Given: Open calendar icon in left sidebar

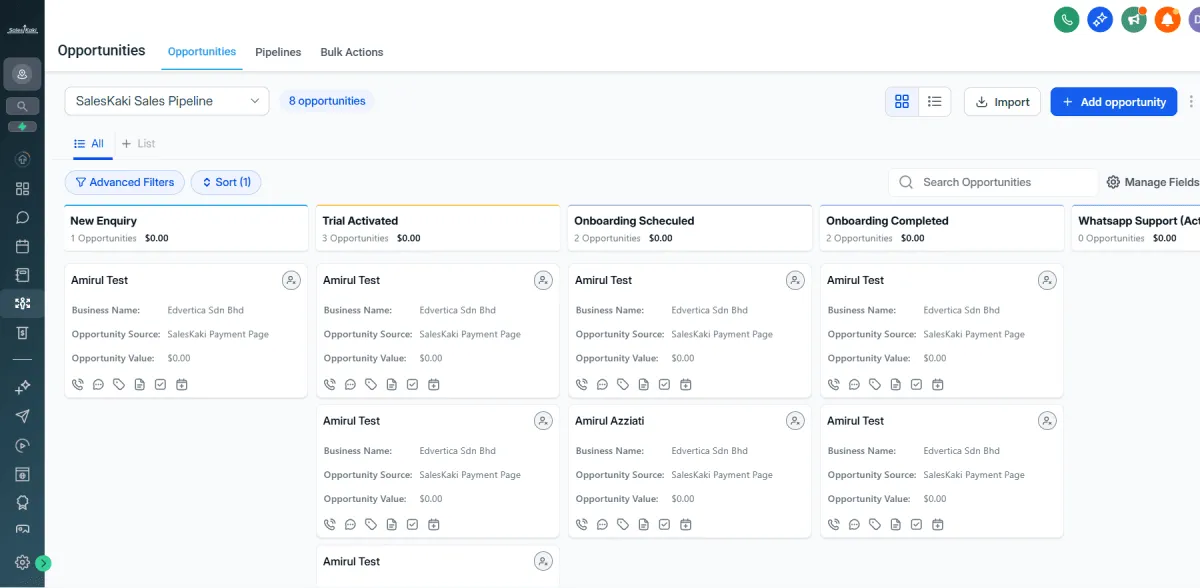Looking at the screenshot, I should pos(22,246).
